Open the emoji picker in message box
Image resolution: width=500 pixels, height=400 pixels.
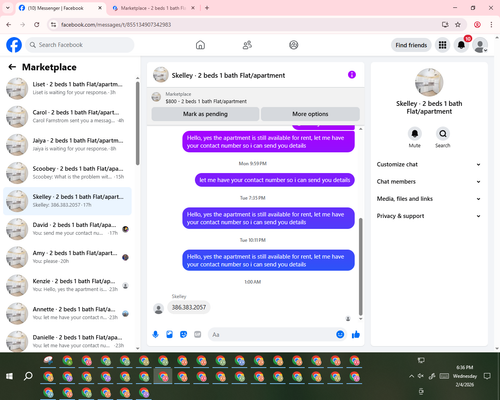point(340,334)
